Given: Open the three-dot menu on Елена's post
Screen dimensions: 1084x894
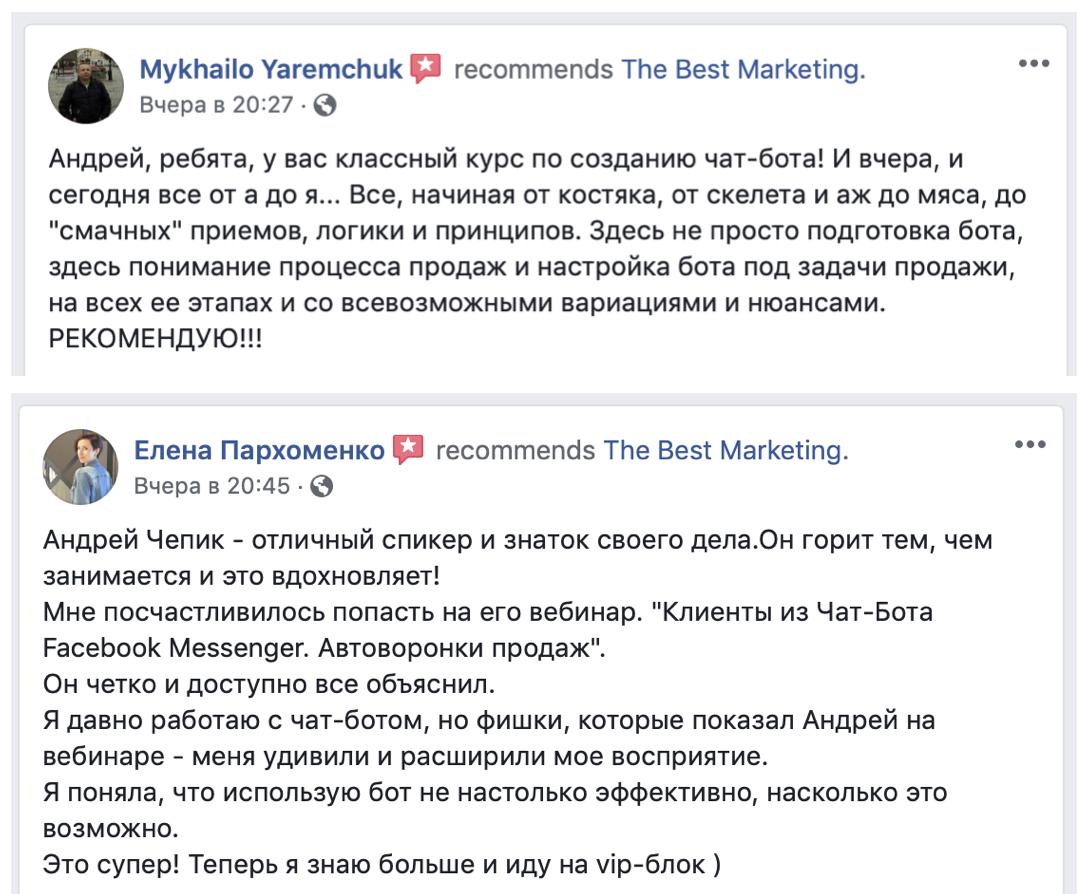Looking at the screenshot, I should tap(1030, 445).
